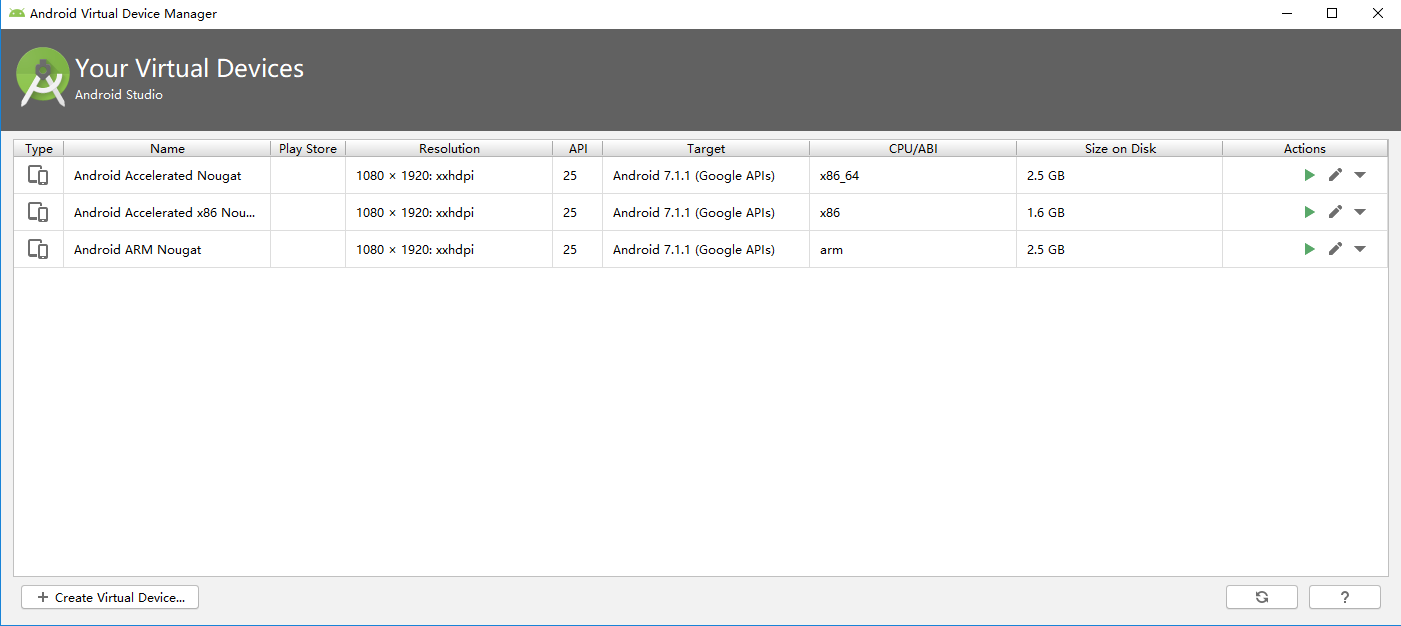
Task: Click the Android icon in title bar
Action: pyautogui.click(x=17, y=14)
